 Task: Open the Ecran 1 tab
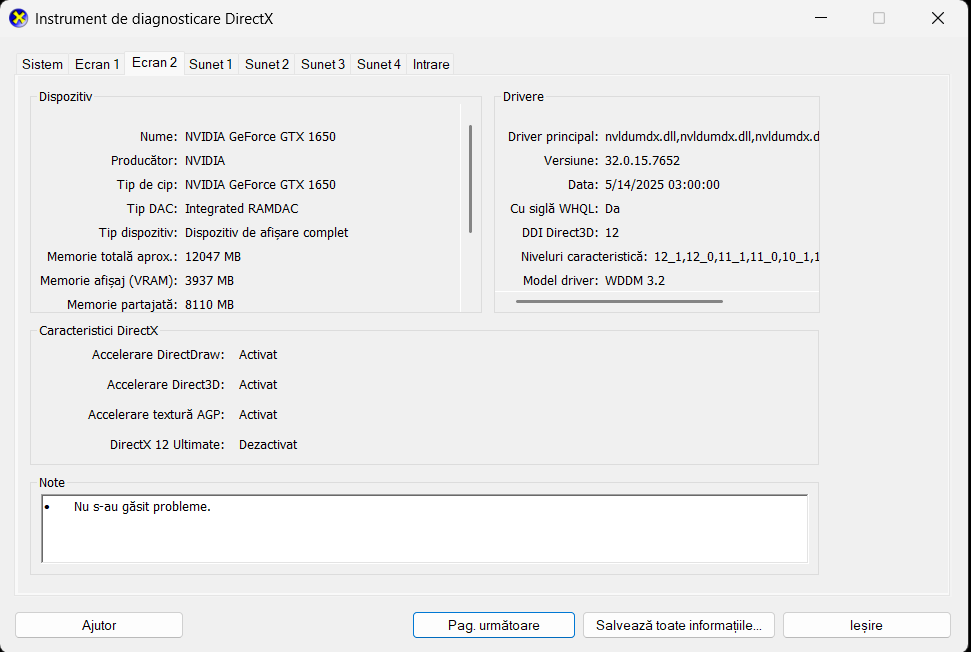97,64
